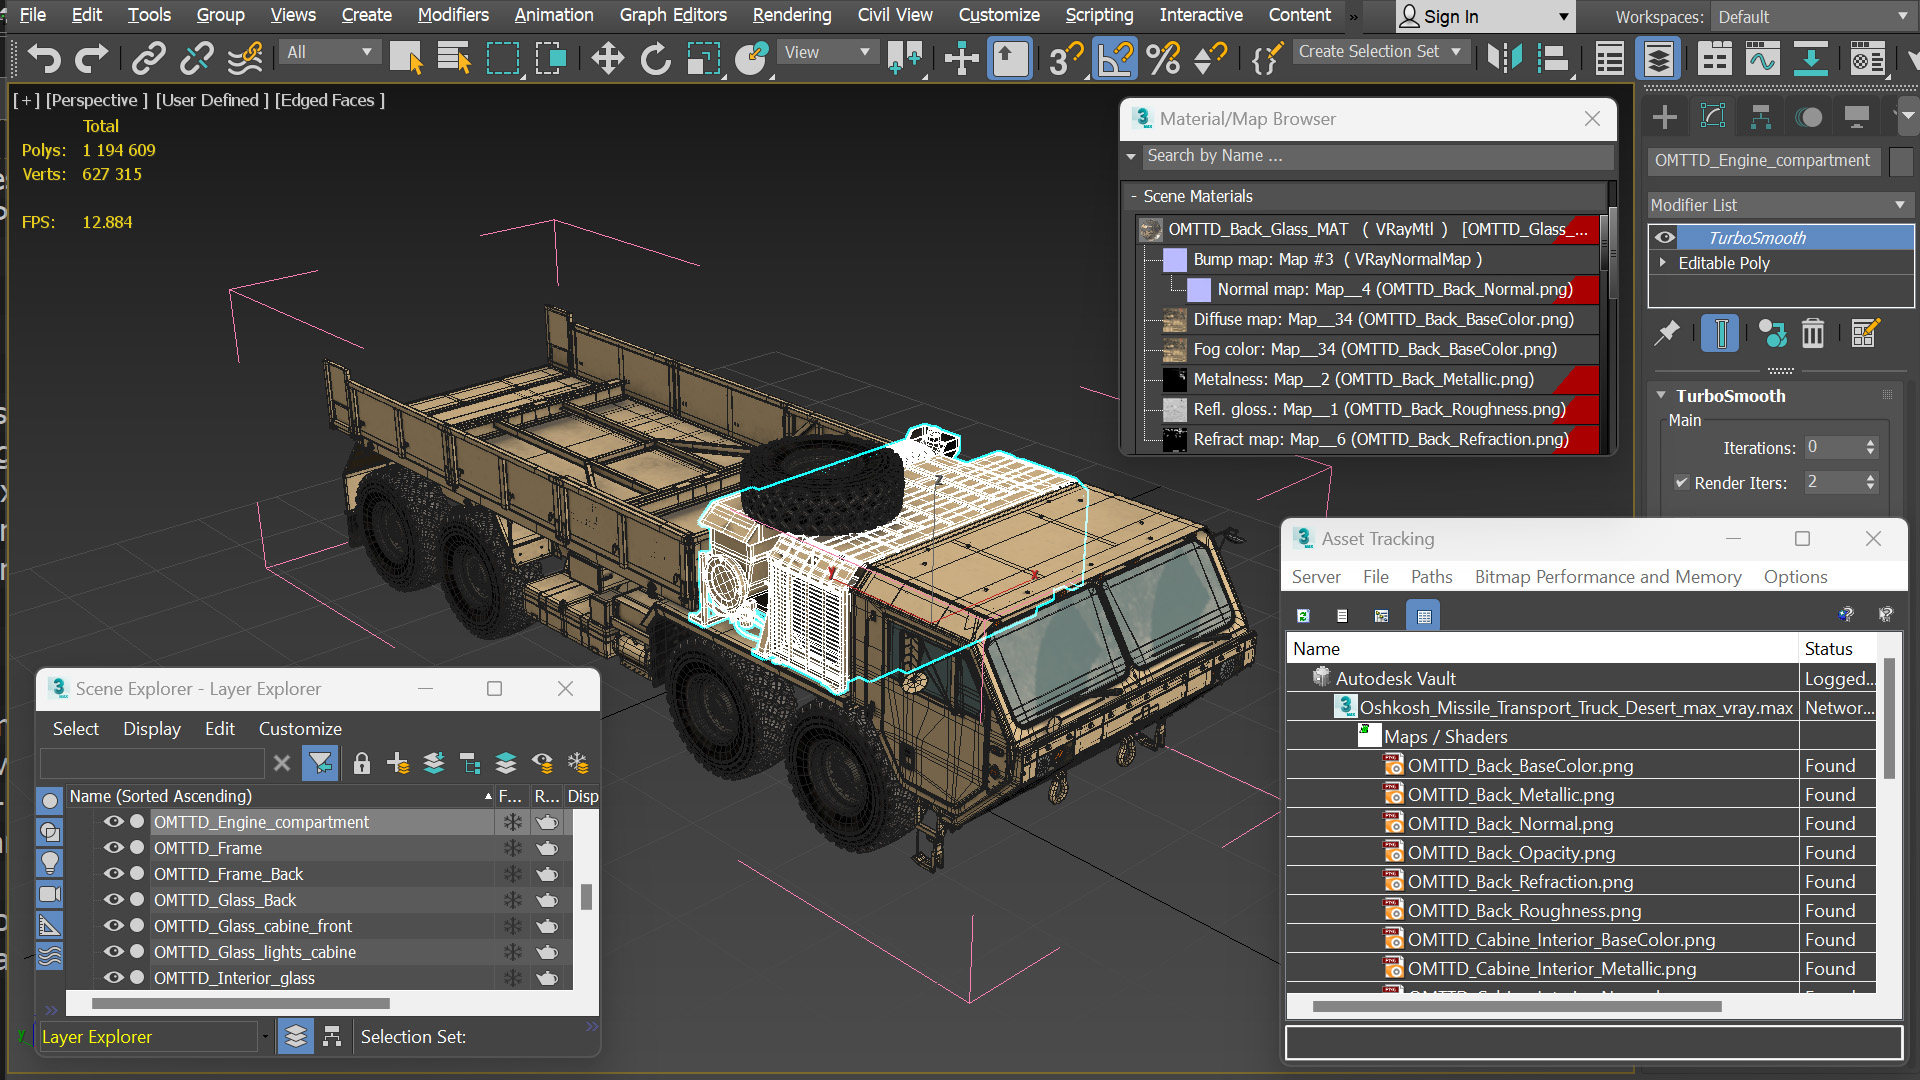This screenshot has height=1080, width=1920.
Task: Click the object color swatch beside name
Action: tap(1901, 161)
